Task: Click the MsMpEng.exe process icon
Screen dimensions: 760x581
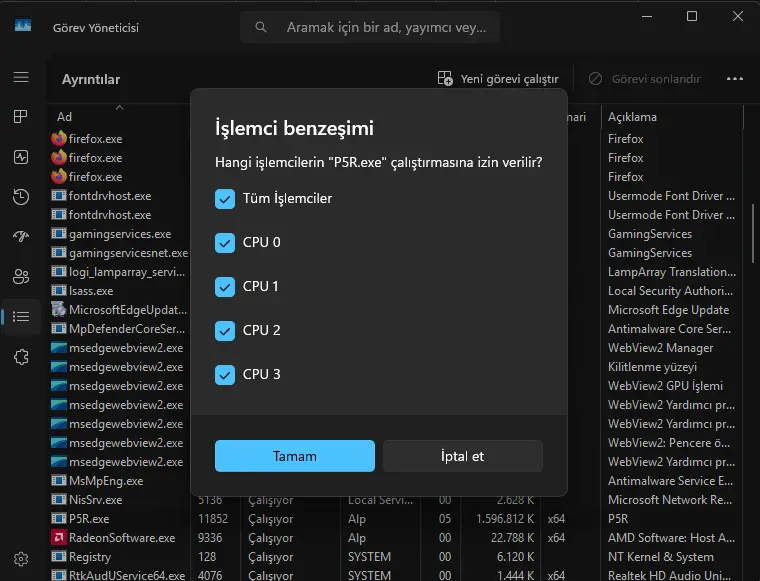Action: [59, 481]
